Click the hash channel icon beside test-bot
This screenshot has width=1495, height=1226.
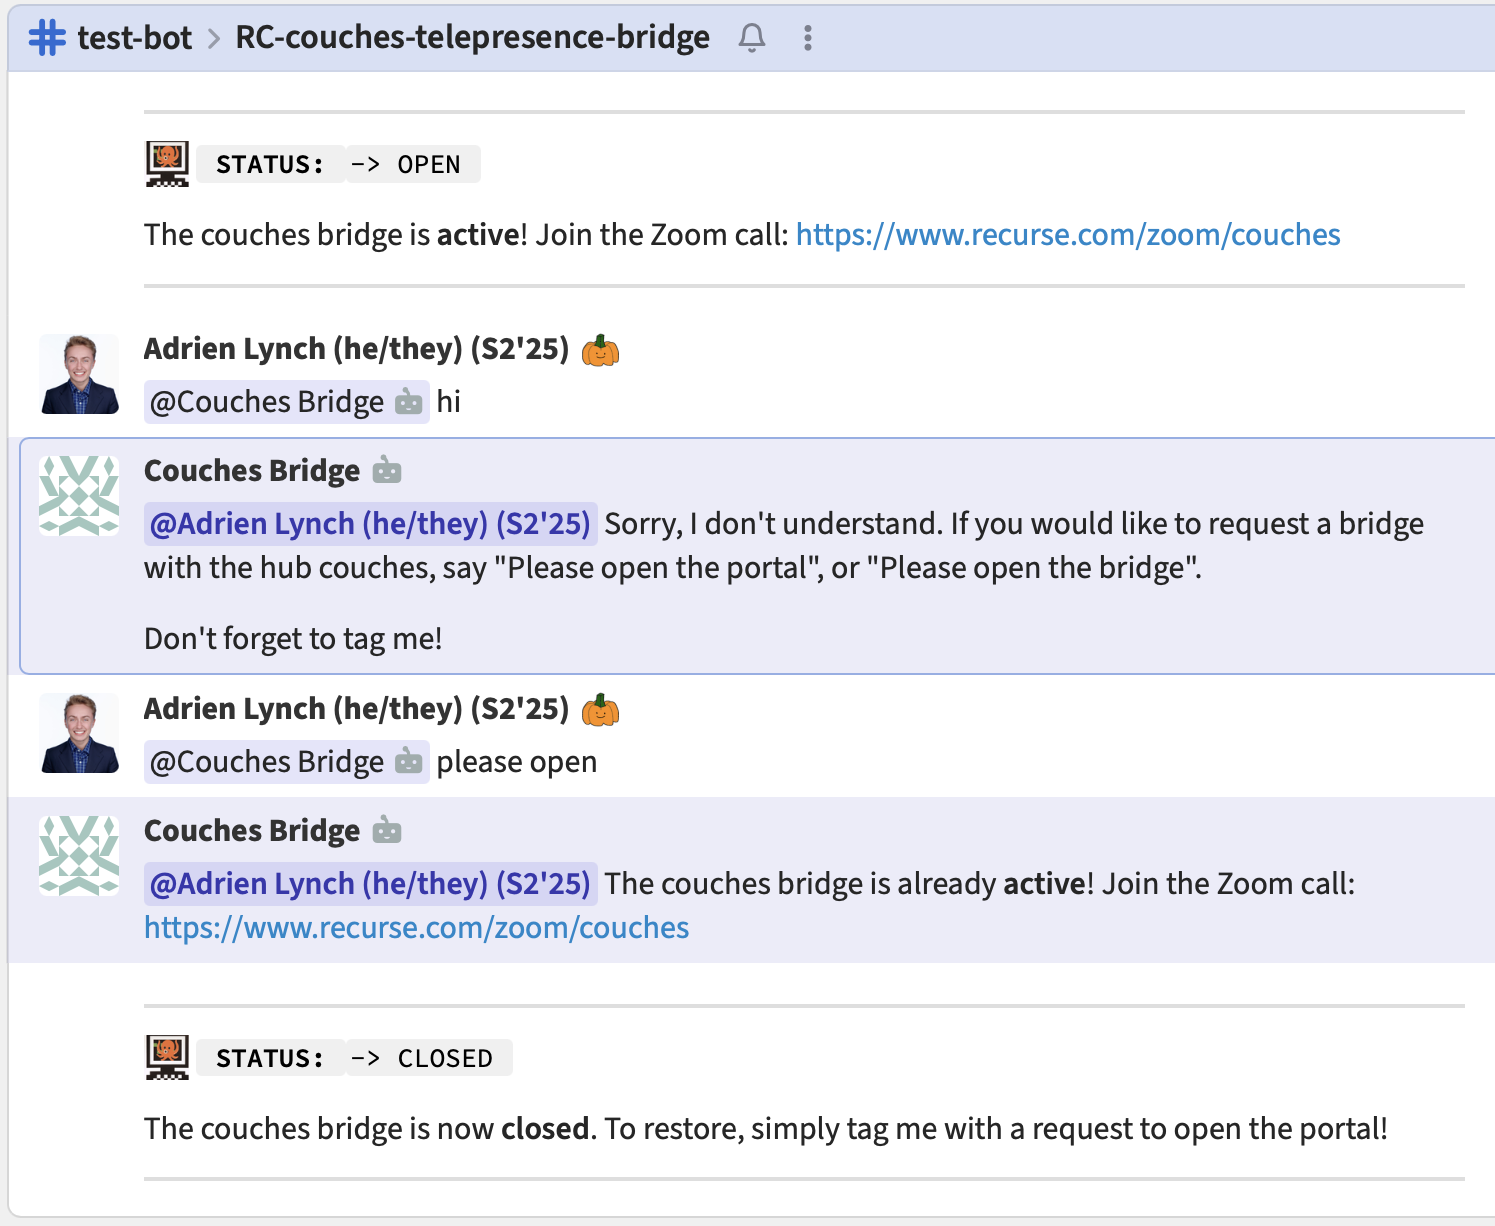pos(47,38)
